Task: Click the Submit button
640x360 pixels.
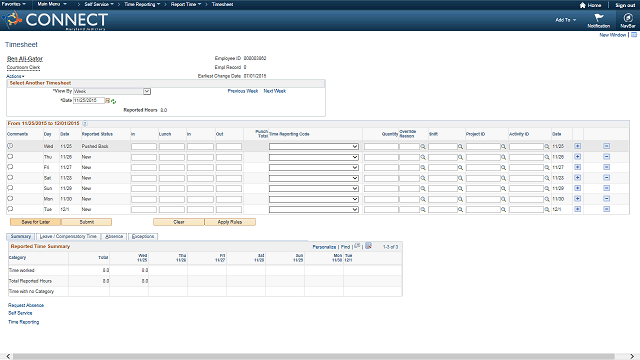Action: point(87,222)
